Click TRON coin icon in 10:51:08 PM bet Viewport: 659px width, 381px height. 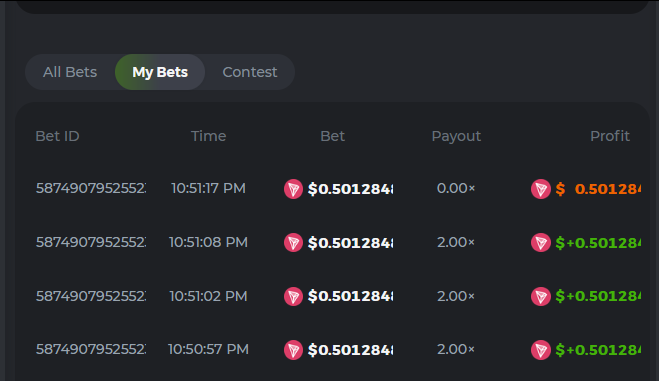coord(293,243)
